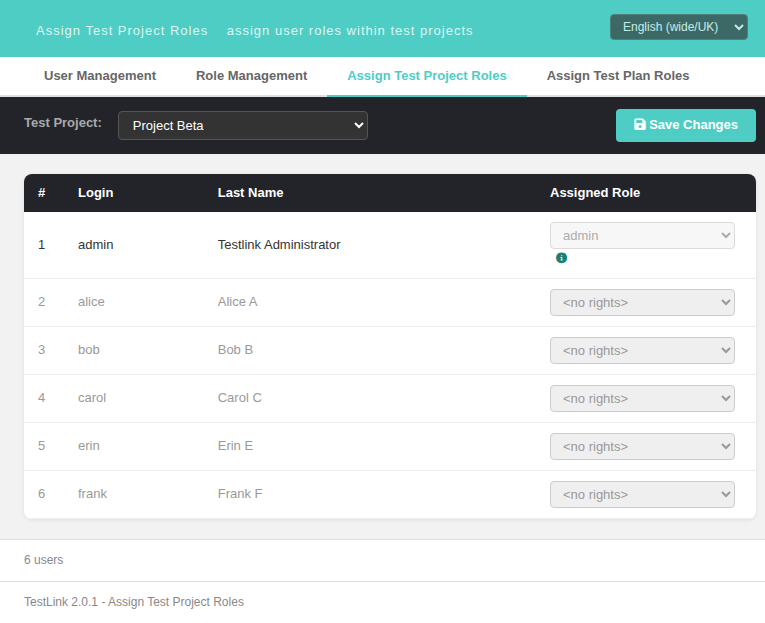Click Frank F name cell
Screen dimensions: 765x623
[x=240, y=494]
